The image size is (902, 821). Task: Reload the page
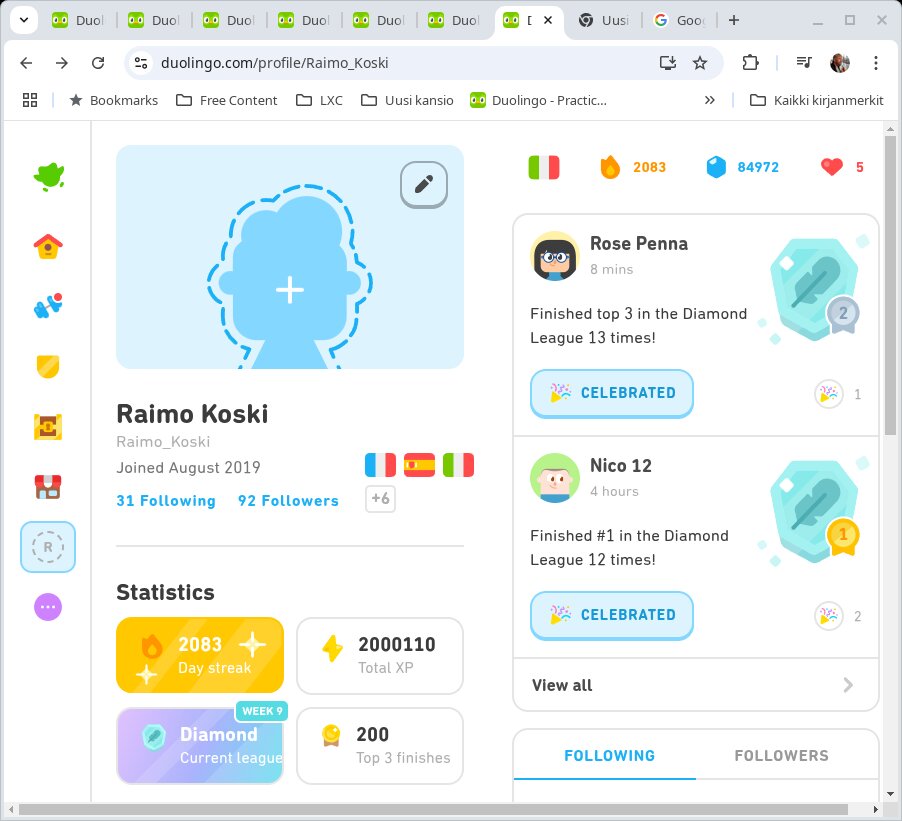[x=98, y=63]
